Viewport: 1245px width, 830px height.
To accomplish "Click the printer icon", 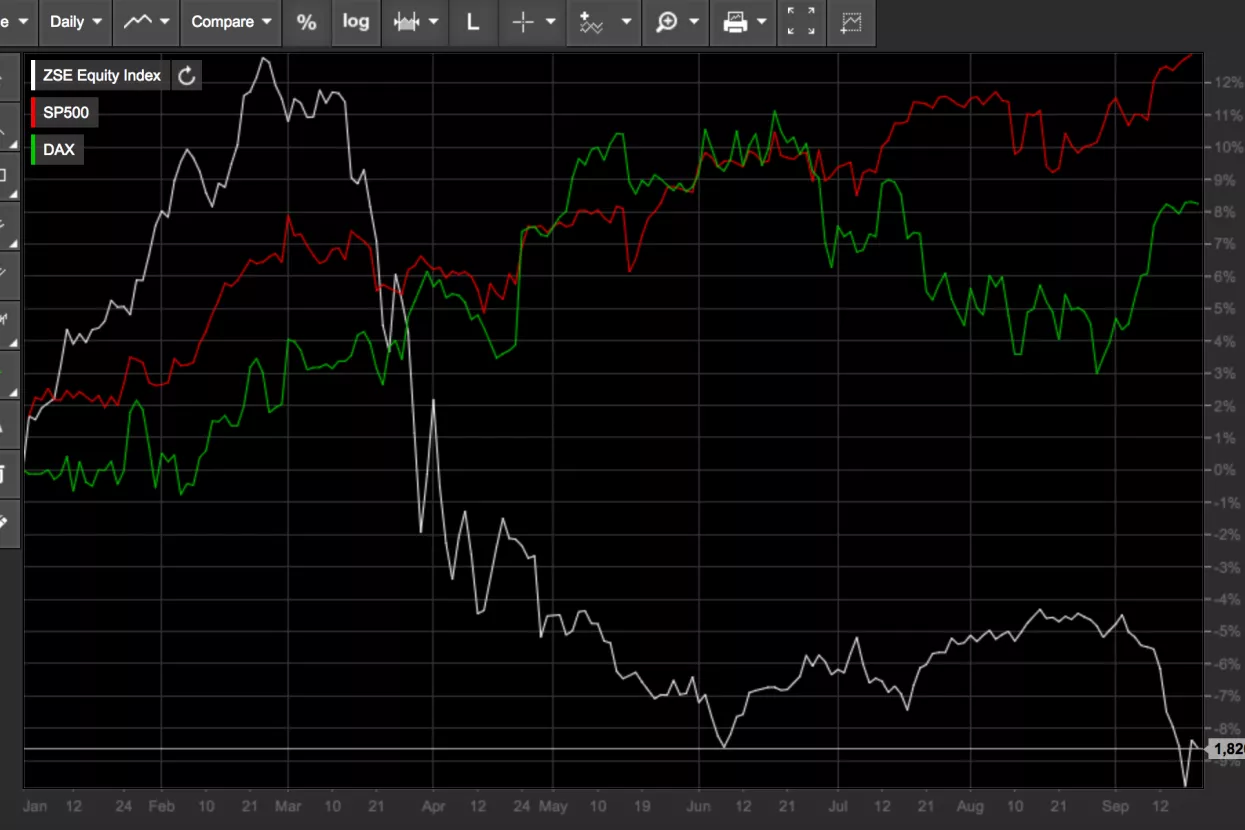I will coord(736,22).
